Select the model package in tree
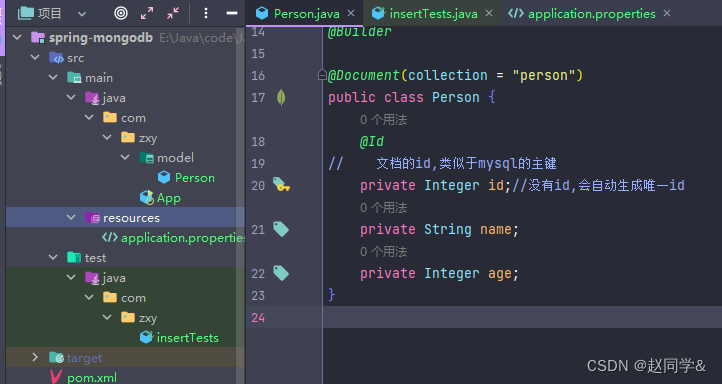This screenshot has height=384, width=722. click(x=175, y=158)
